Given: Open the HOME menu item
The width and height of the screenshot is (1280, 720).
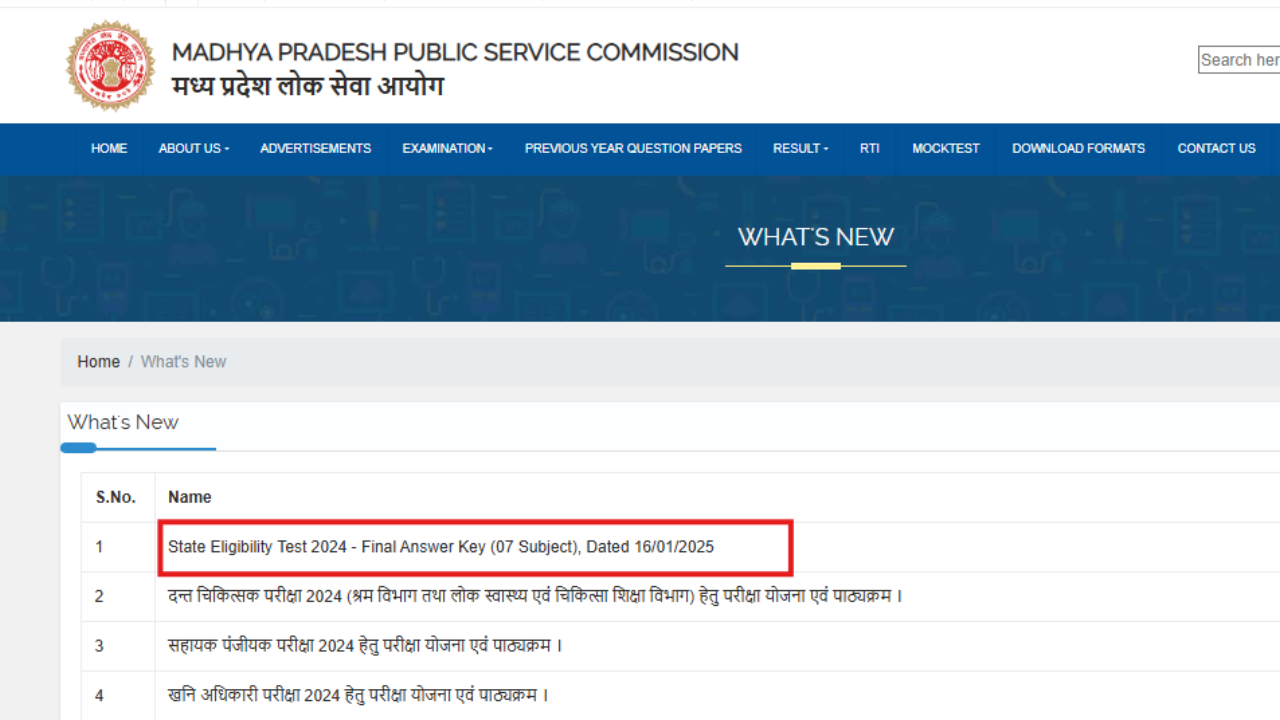Looking at the screenshot, I should tap(108, 148).
